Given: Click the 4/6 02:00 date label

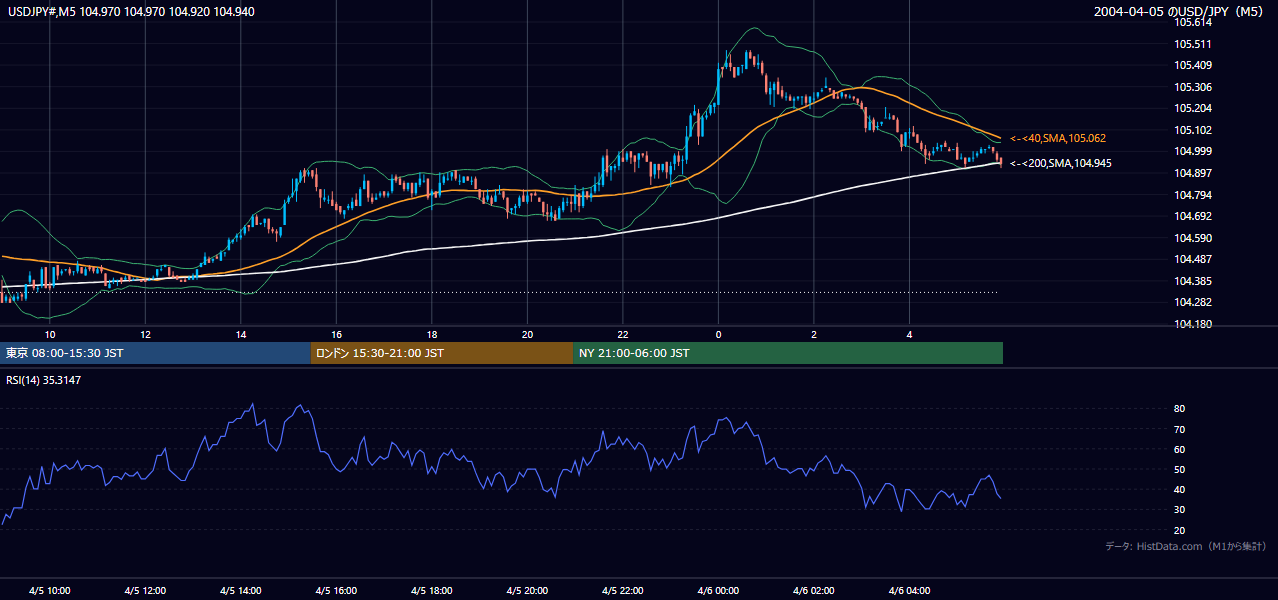Looking at the screenshot, I should [x=814, y=591].
